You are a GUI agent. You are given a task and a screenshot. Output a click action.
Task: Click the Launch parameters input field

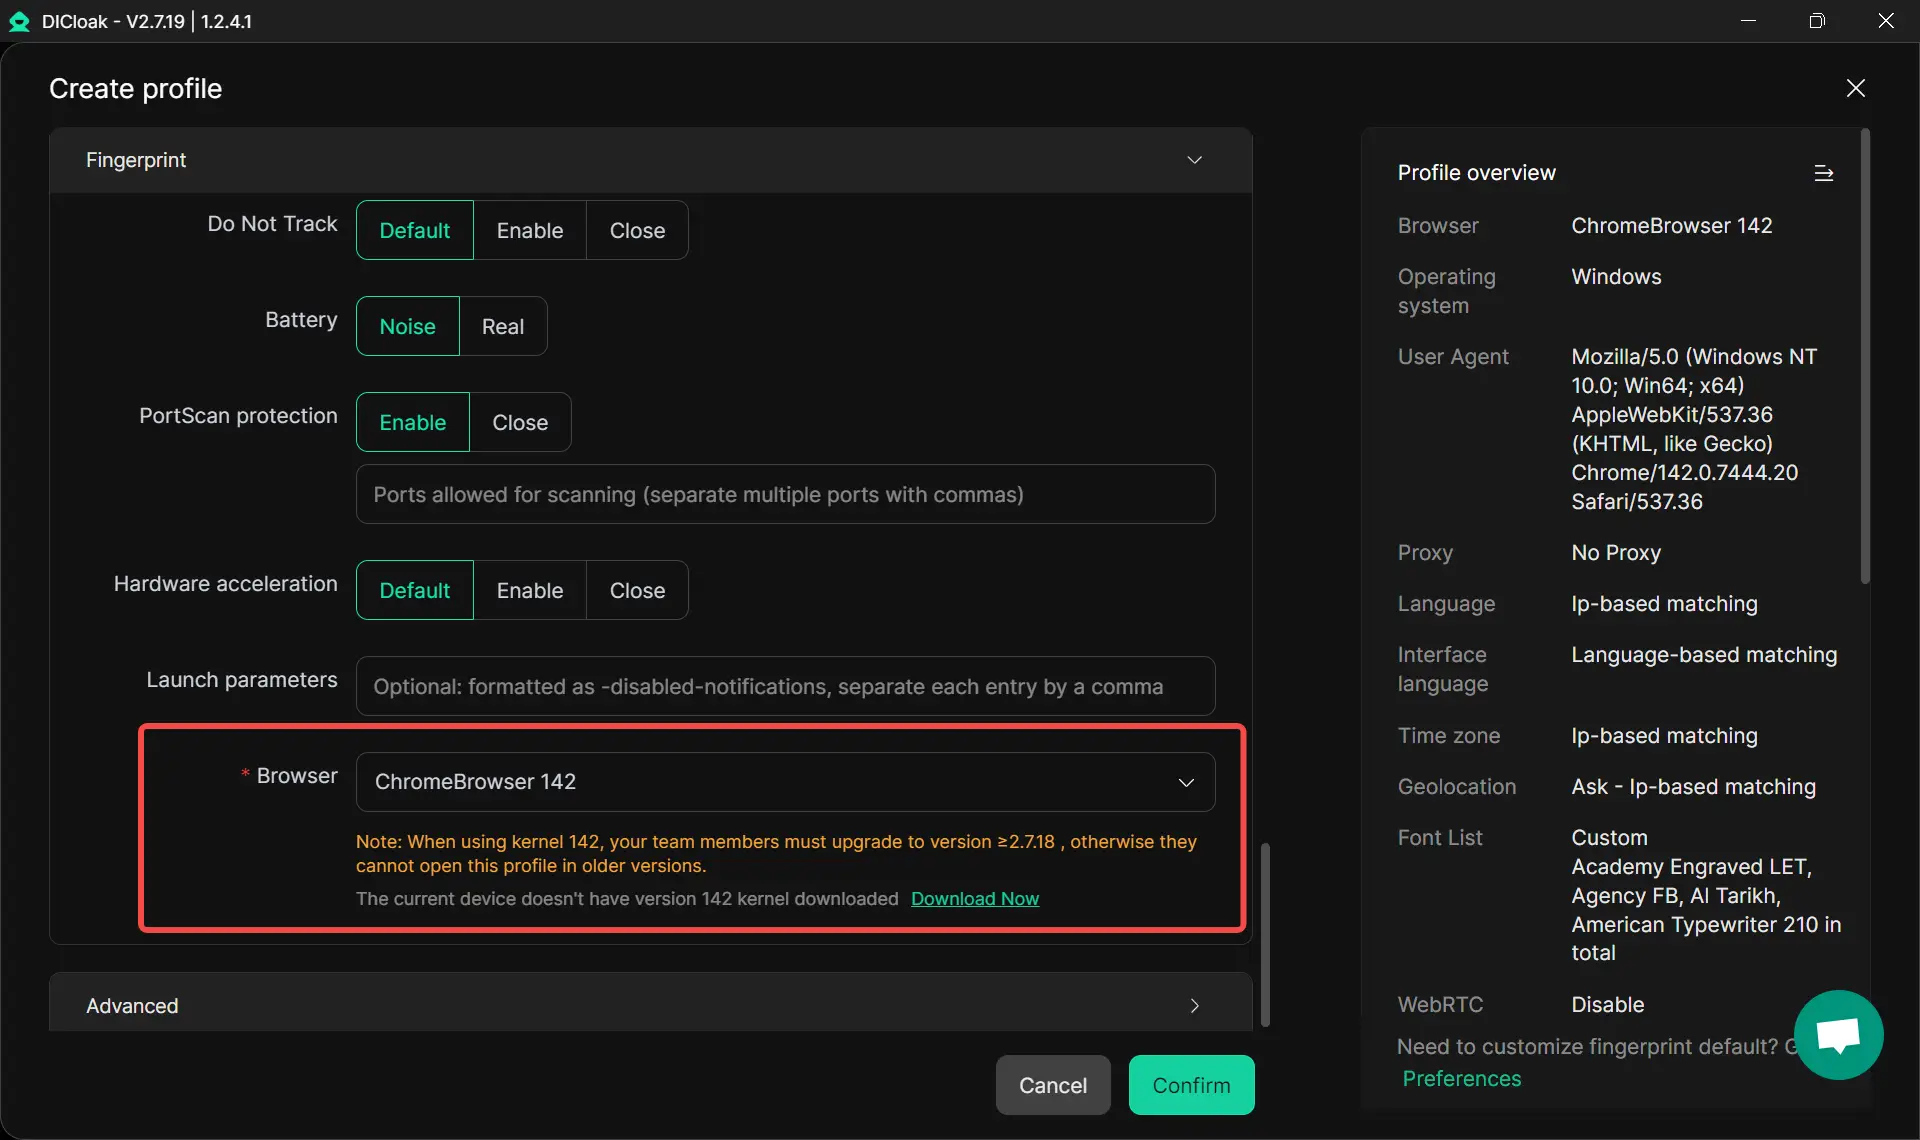(x=785, y=686)
